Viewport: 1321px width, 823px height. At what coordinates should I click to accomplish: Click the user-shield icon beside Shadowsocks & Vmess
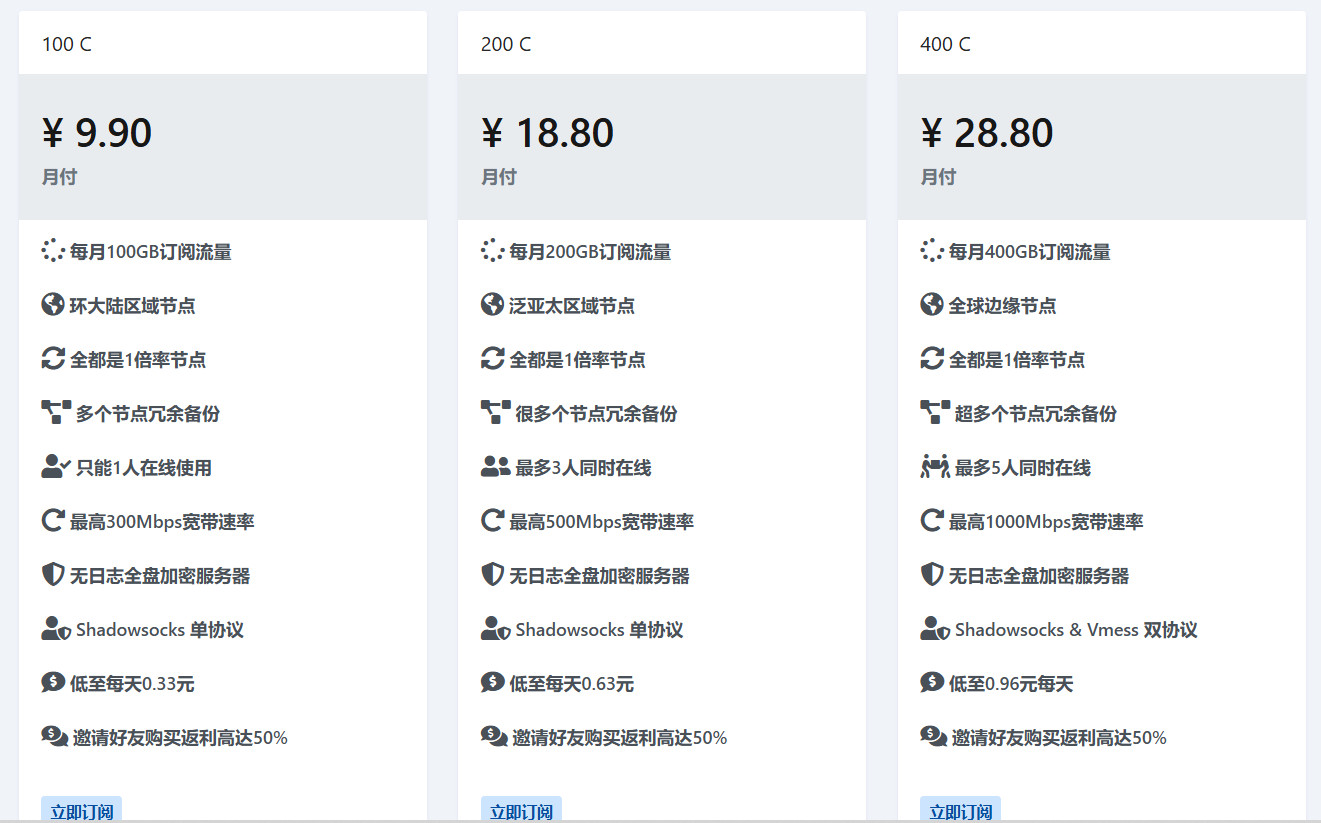934,629
